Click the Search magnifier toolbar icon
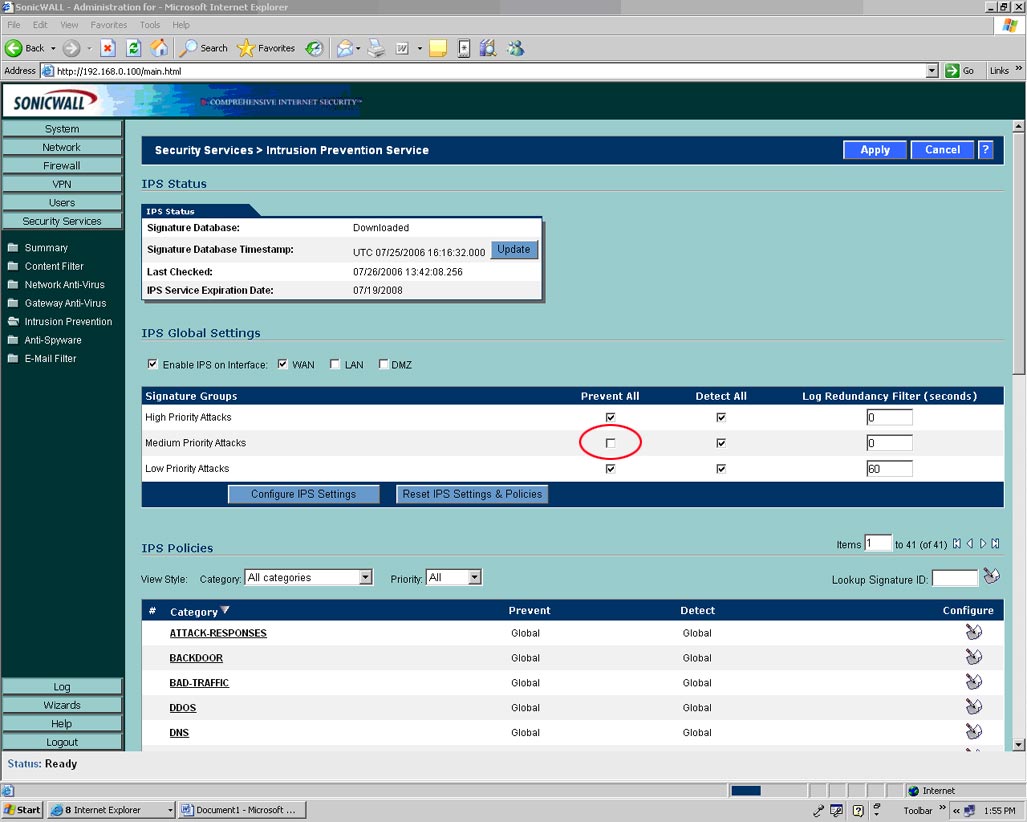Viewport: 1027px width, 822px height. pyautogui.click(x=189, y=48)
